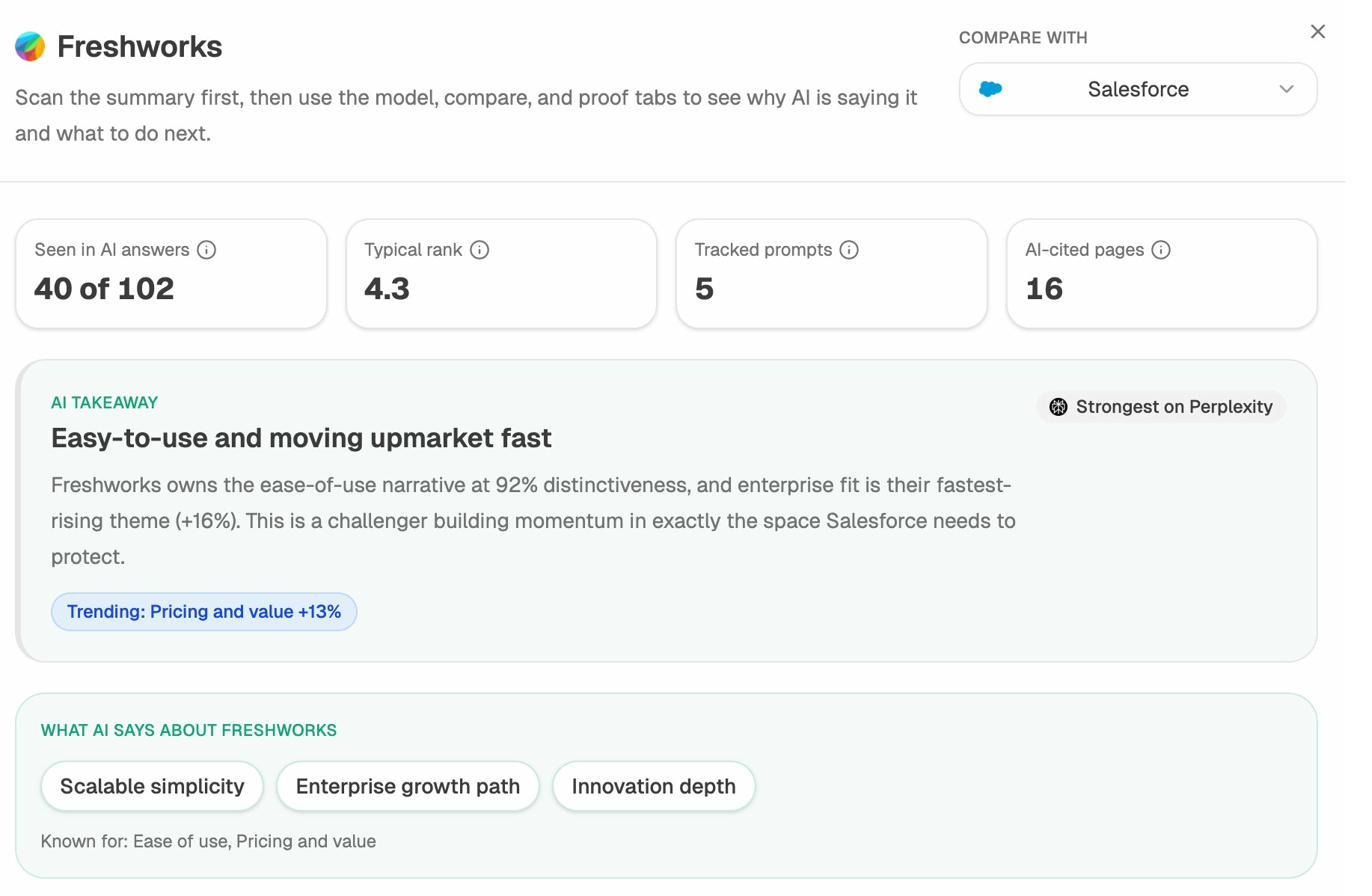
Task: Expand the Salesforce comparison selector
Action: coord(1136,88)
